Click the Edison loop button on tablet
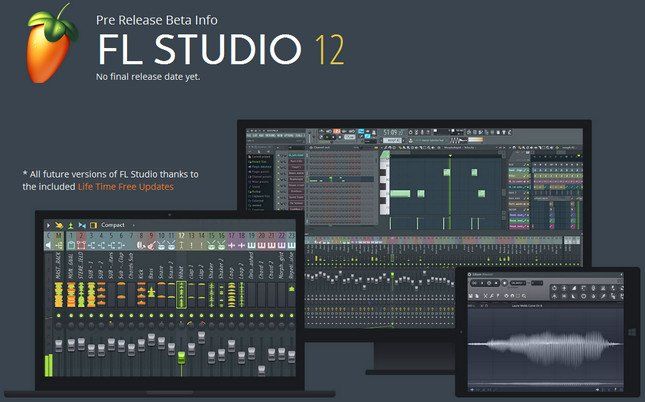Image resolution: width=645 pixels, height=402 pixels. click(x=474, y=283)
